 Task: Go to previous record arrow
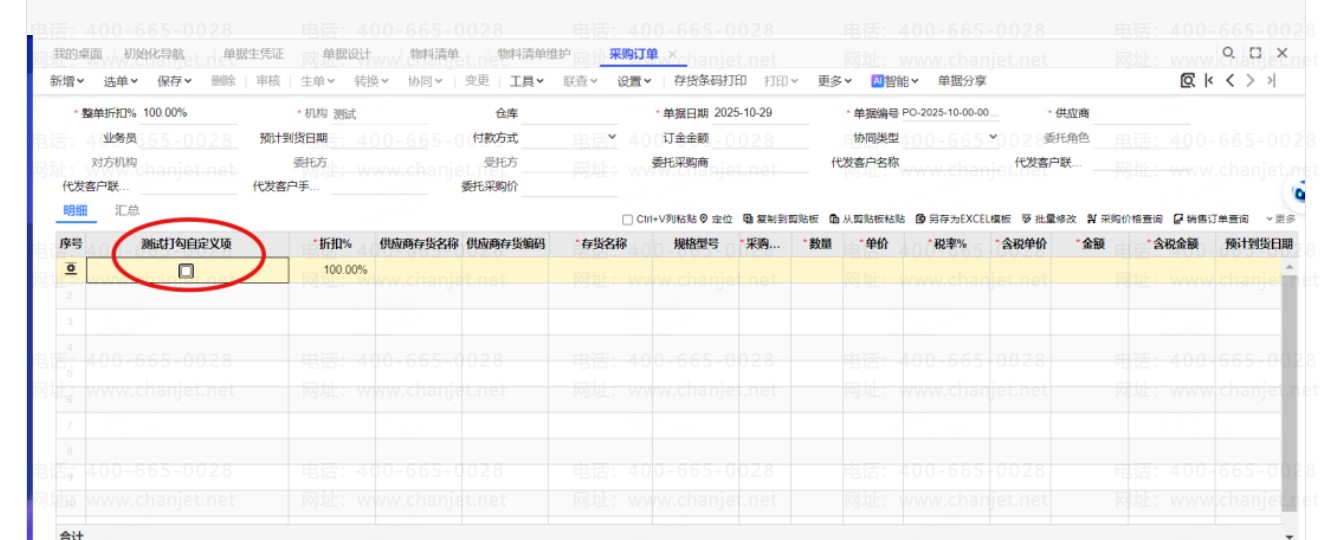[x=1231, y=81]
